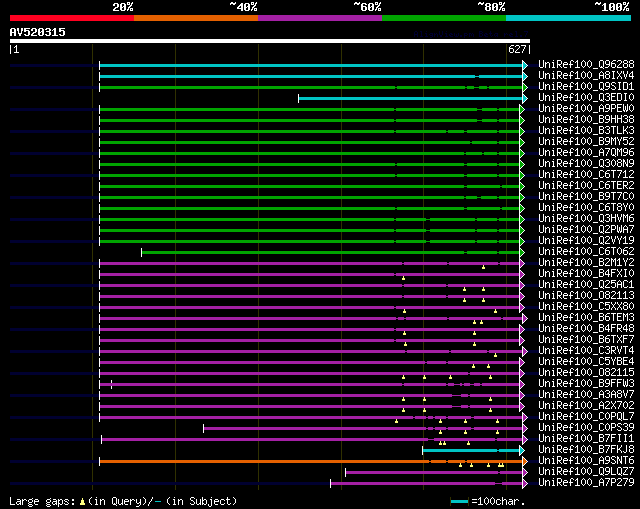Viewport: 640px width, 509px height.
Task: Open the UniRef100_B9FFW3 label
Action: (586, 384)
